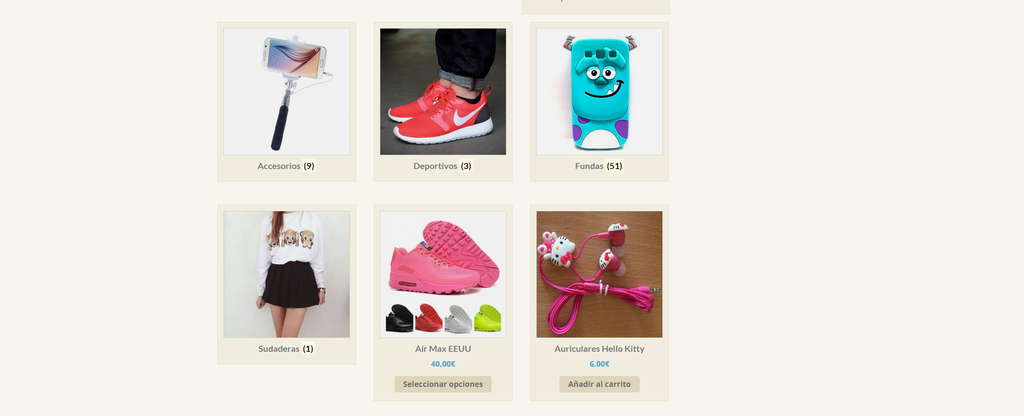Click the Añadir al carrito button
1024x416 pixels.
tap(600, 384)
